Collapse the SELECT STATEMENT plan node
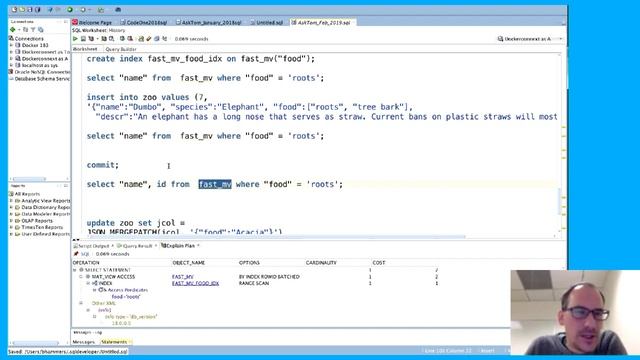 75,270
